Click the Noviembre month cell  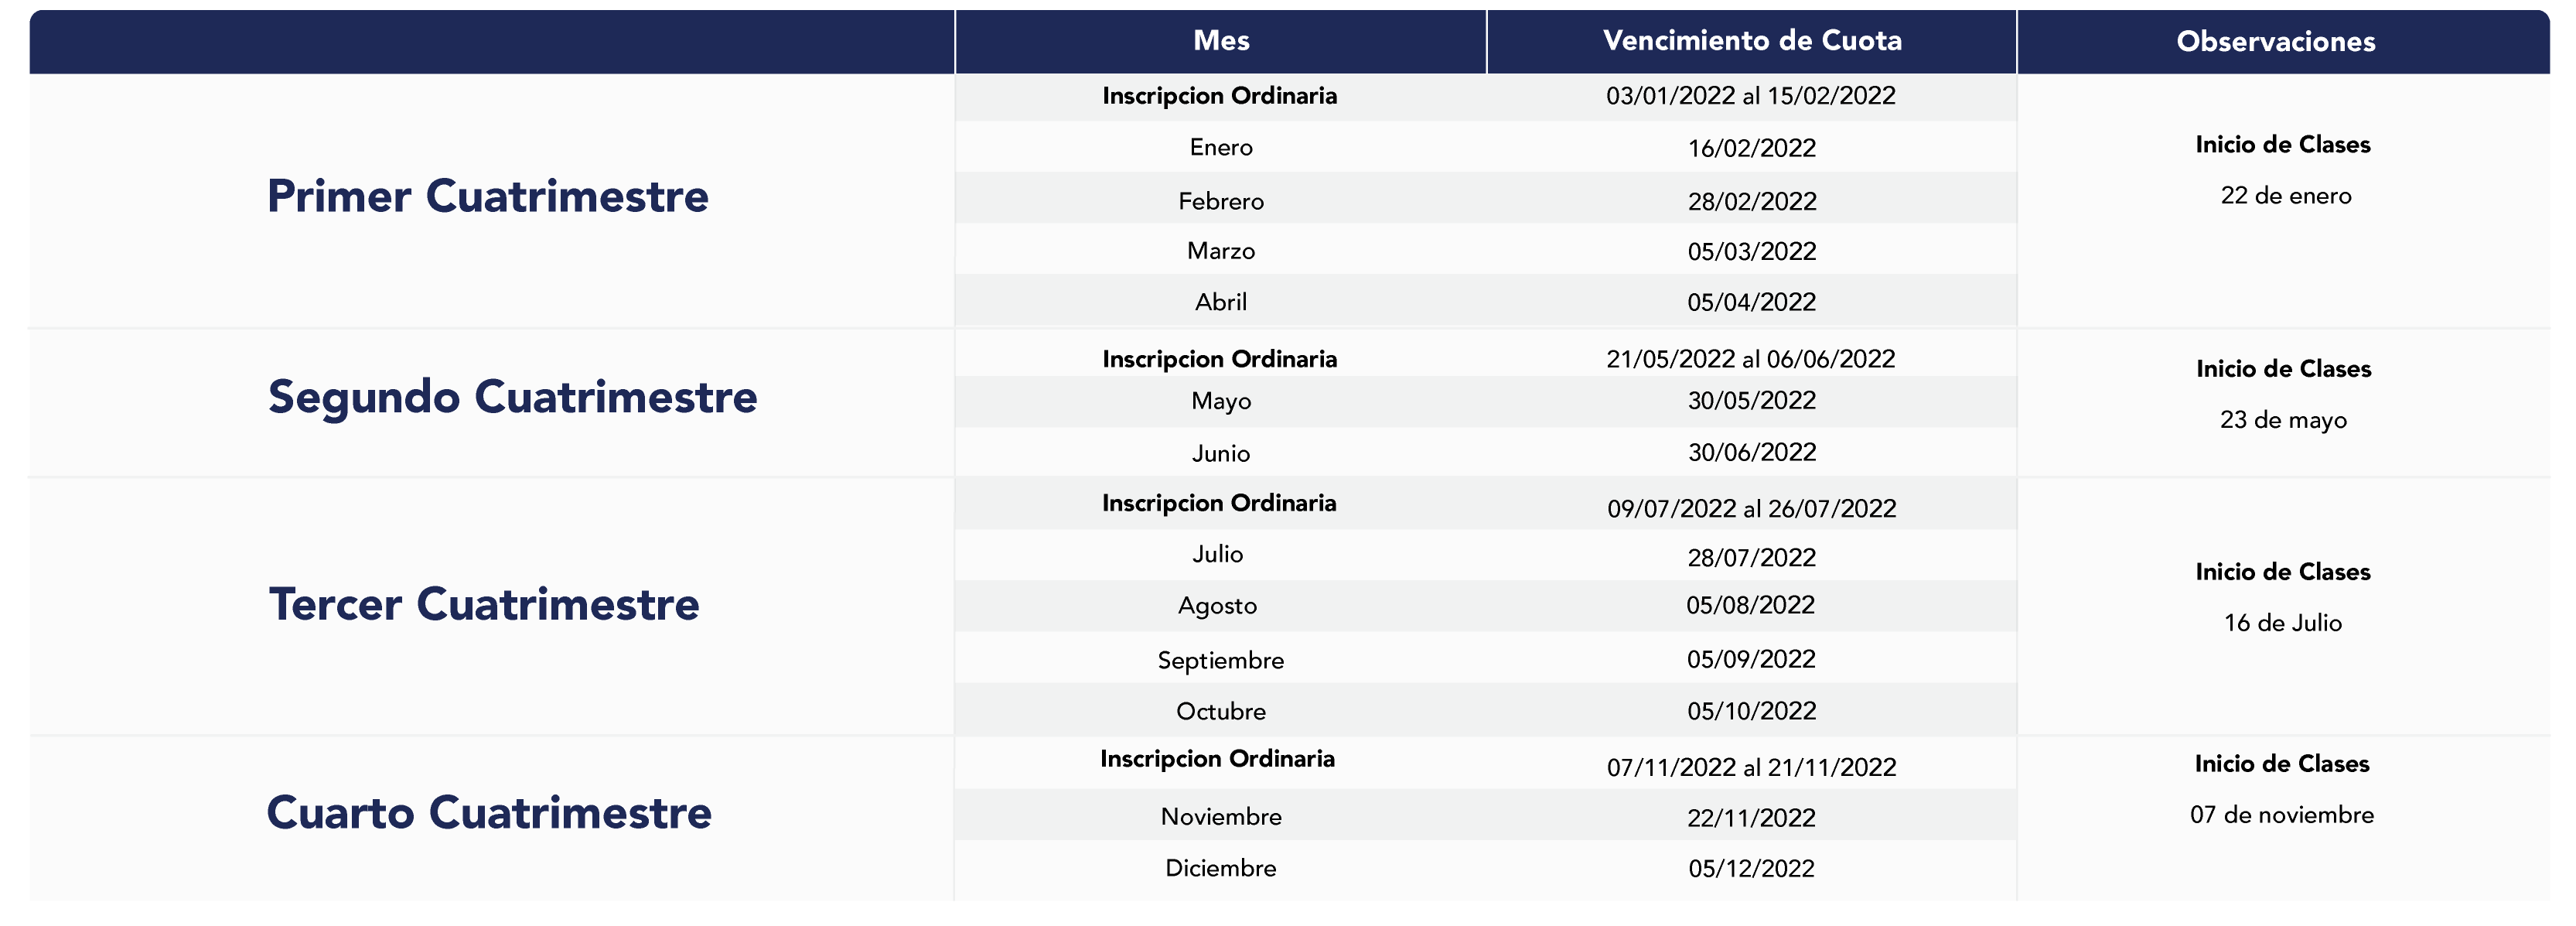tap(1221, 817)
